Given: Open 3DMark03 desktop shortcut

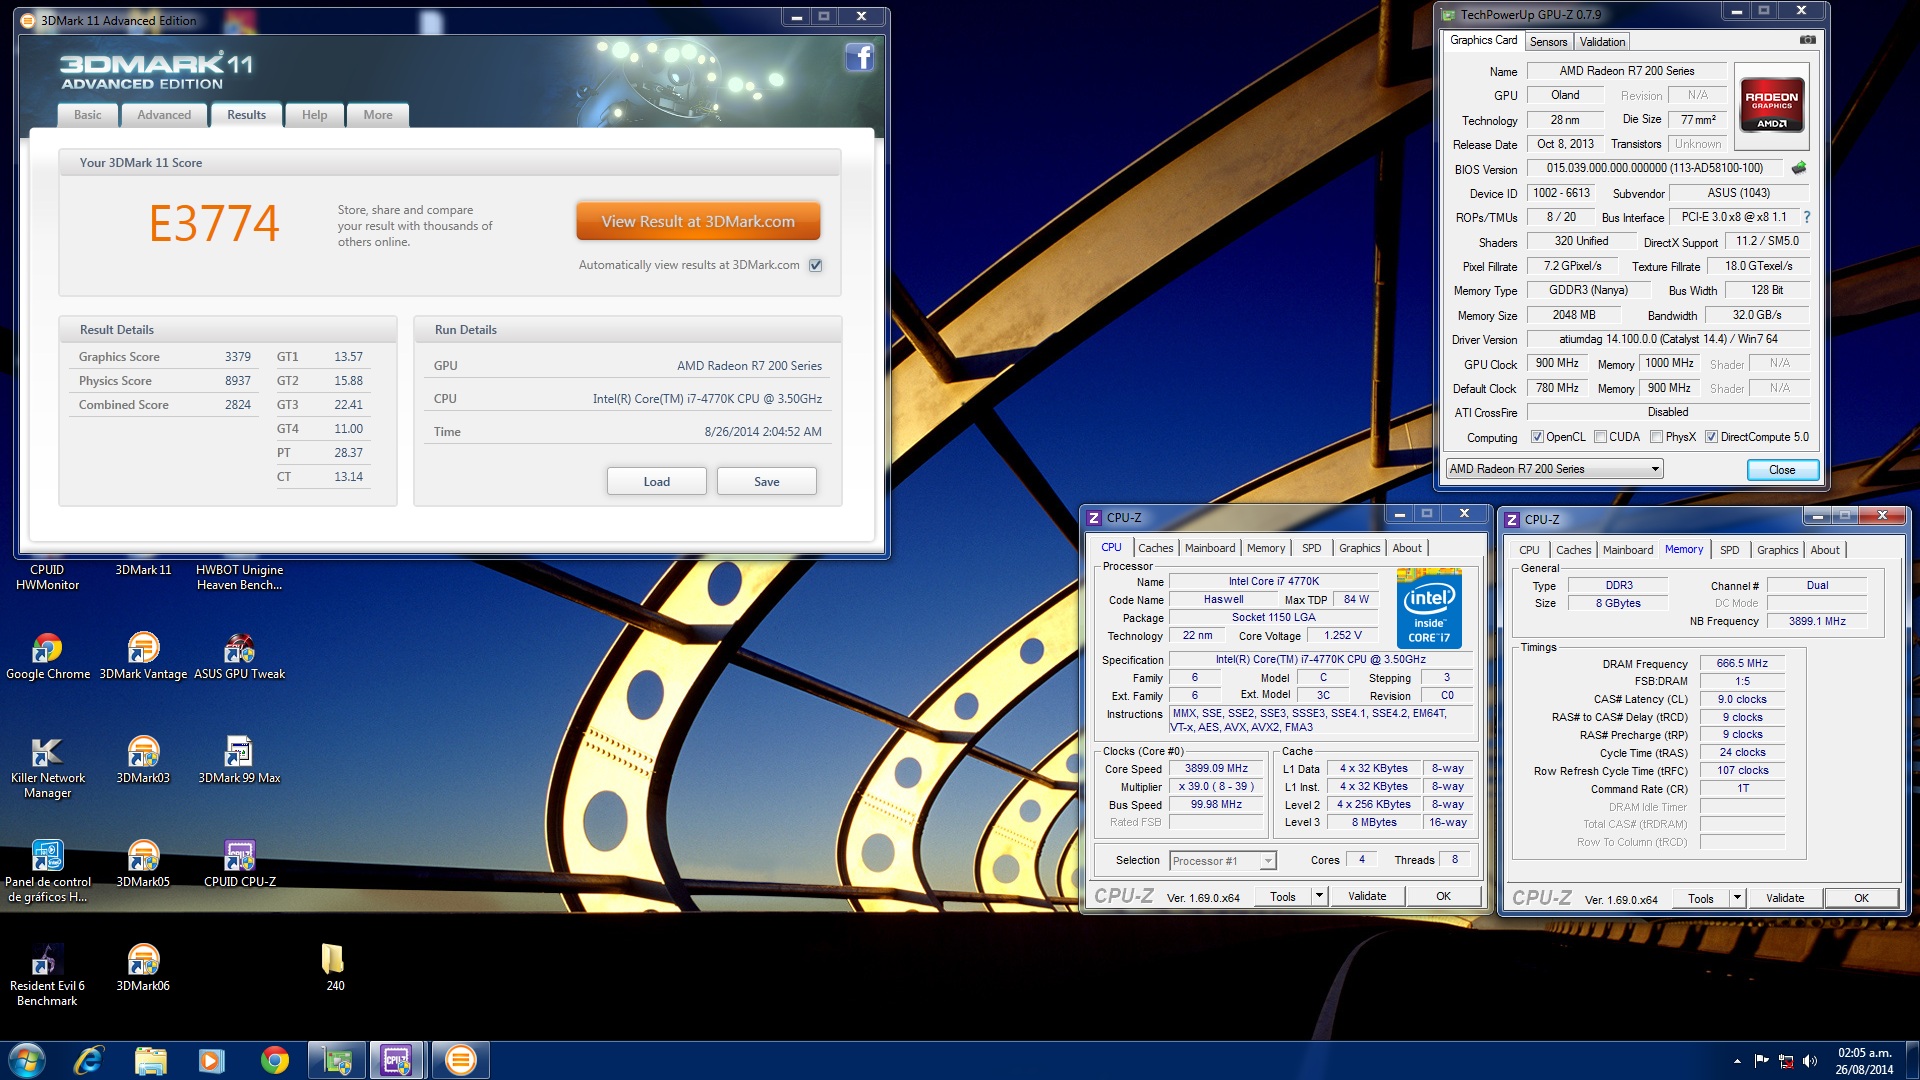Looking at the screenshot, I should coord(143,760).
